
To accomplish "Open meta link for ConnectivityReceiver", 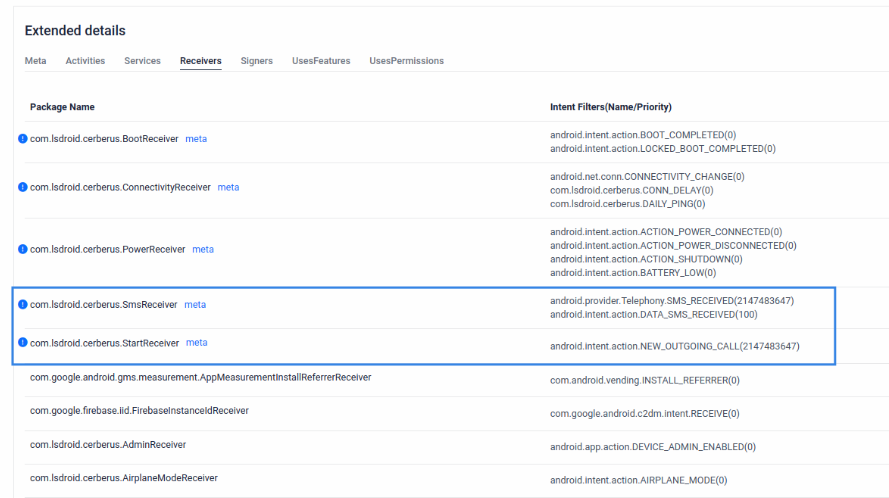I will pyautogui.click(x=228, y=187).
